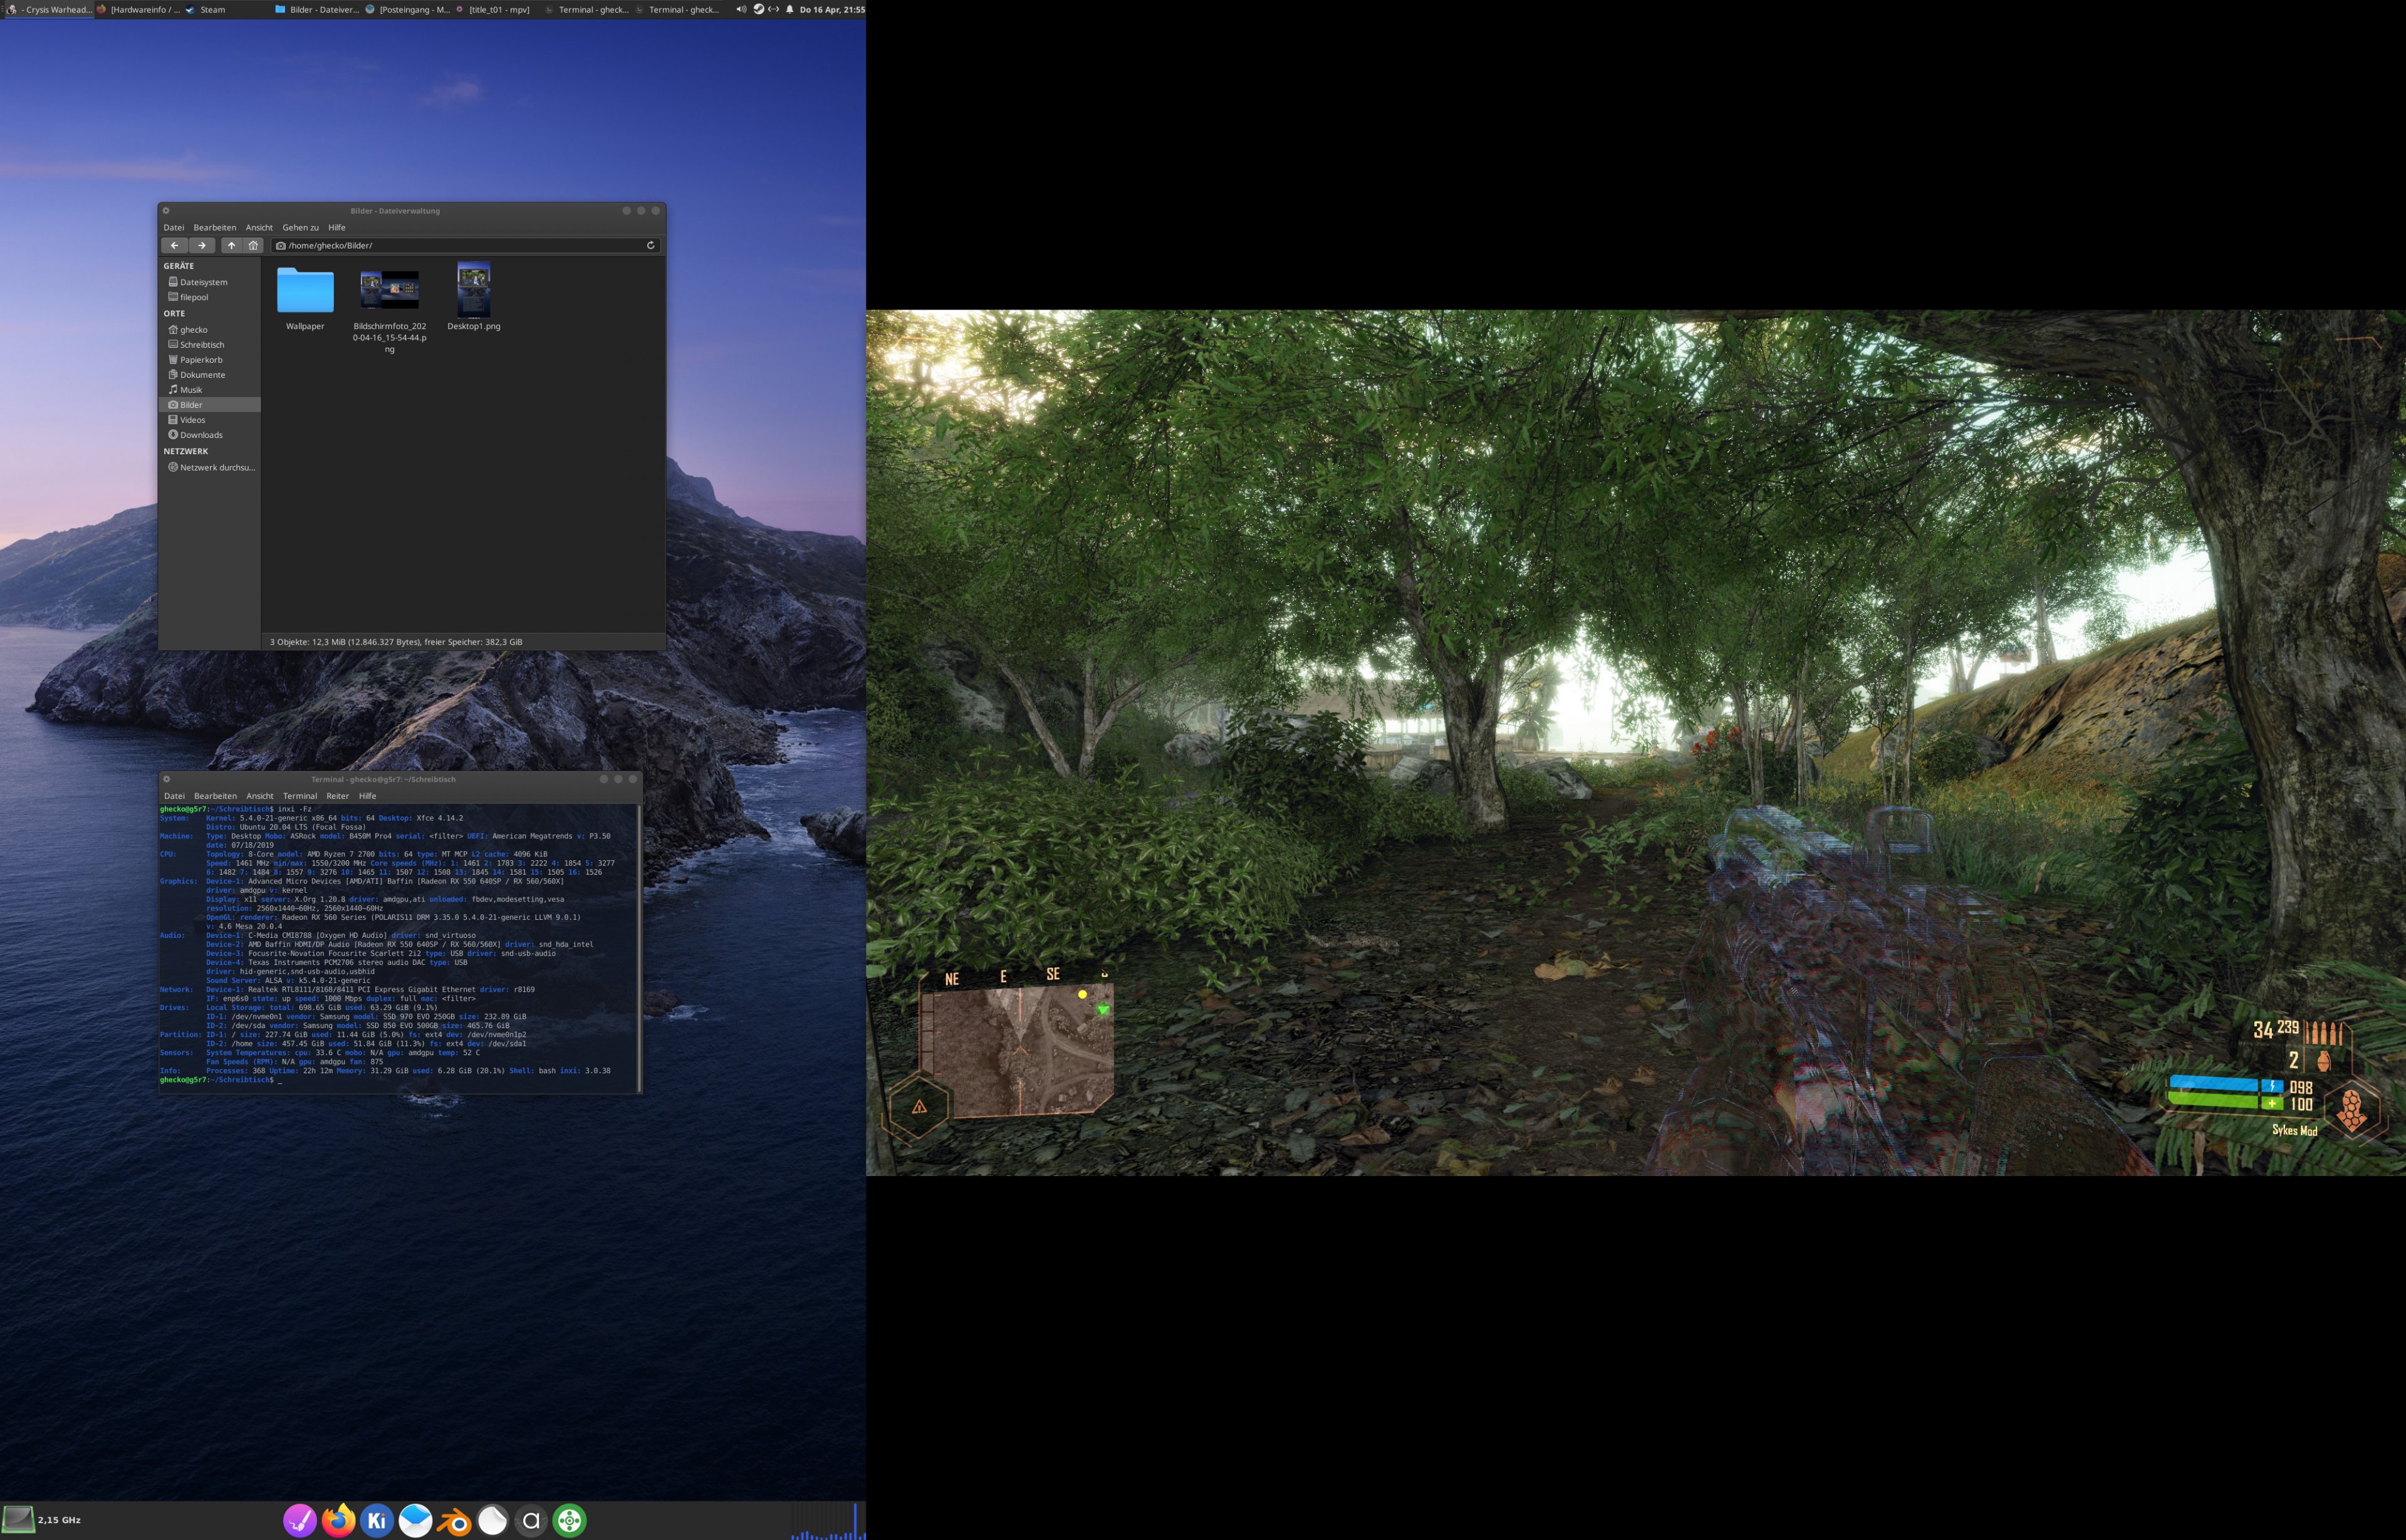Launch Firefox from the dock
The width and height of the screenshot is (2406, 1540).
(338, 1520)
